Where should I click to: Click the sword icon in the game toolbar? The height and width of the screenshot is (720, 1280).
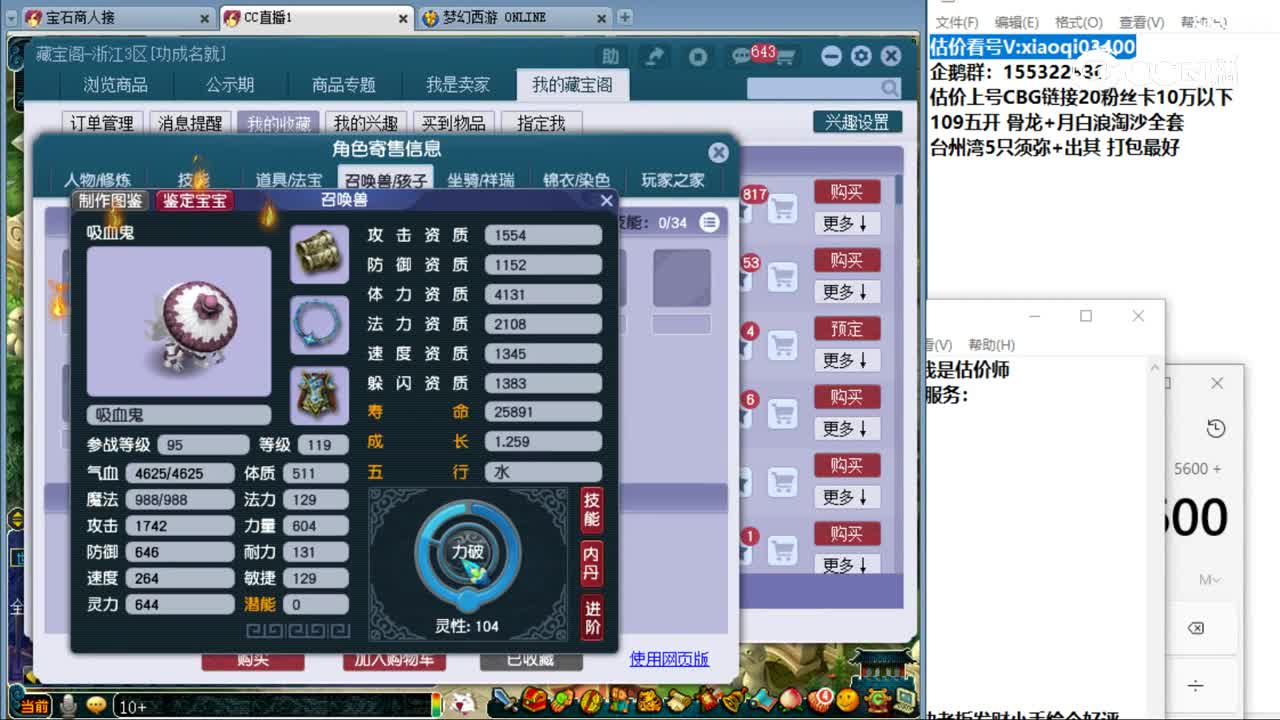point(506,699)
